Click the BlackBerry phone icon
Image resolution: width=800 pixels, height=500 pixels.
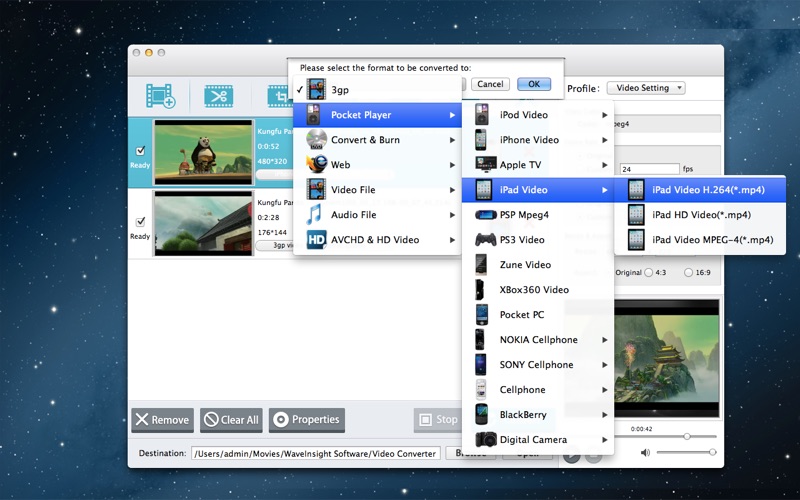point(481,414)
